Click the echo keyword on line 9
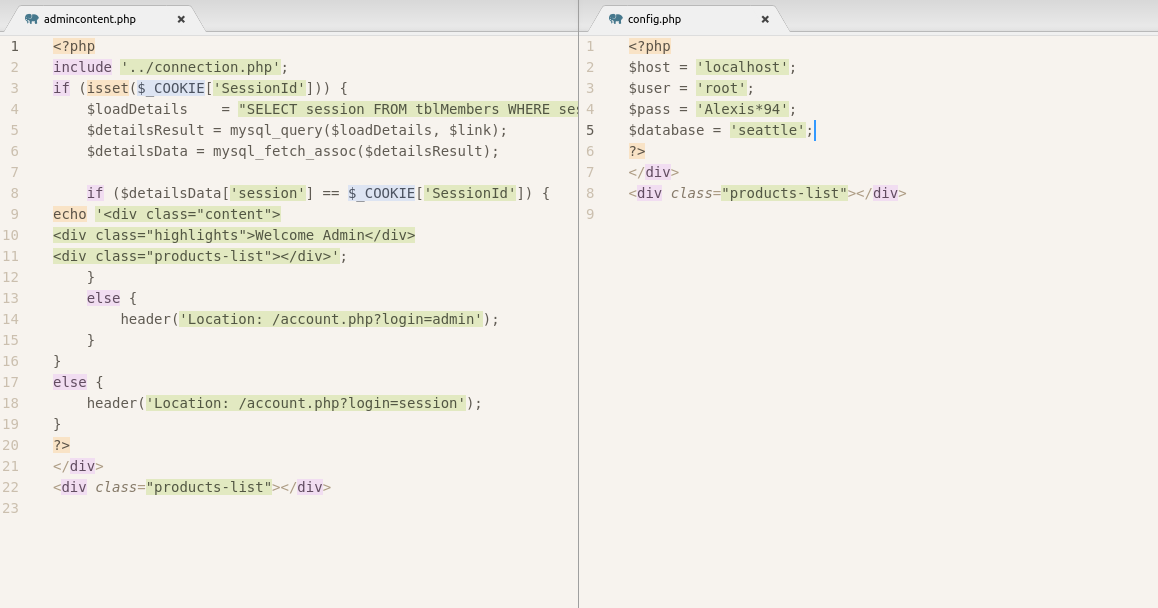1158x608 pixels. click(x=70, y=214)
